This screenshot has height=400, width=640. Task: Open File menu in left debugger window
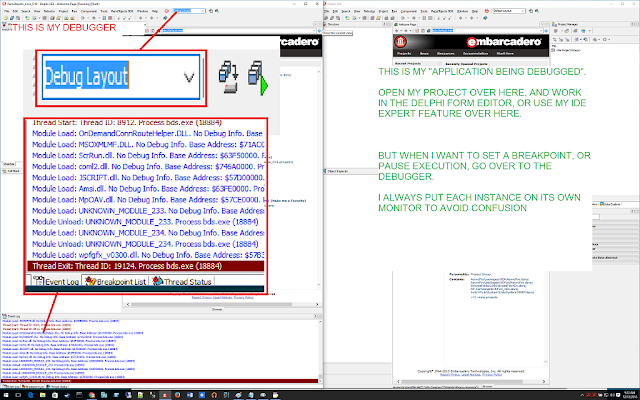click(6, 11)
